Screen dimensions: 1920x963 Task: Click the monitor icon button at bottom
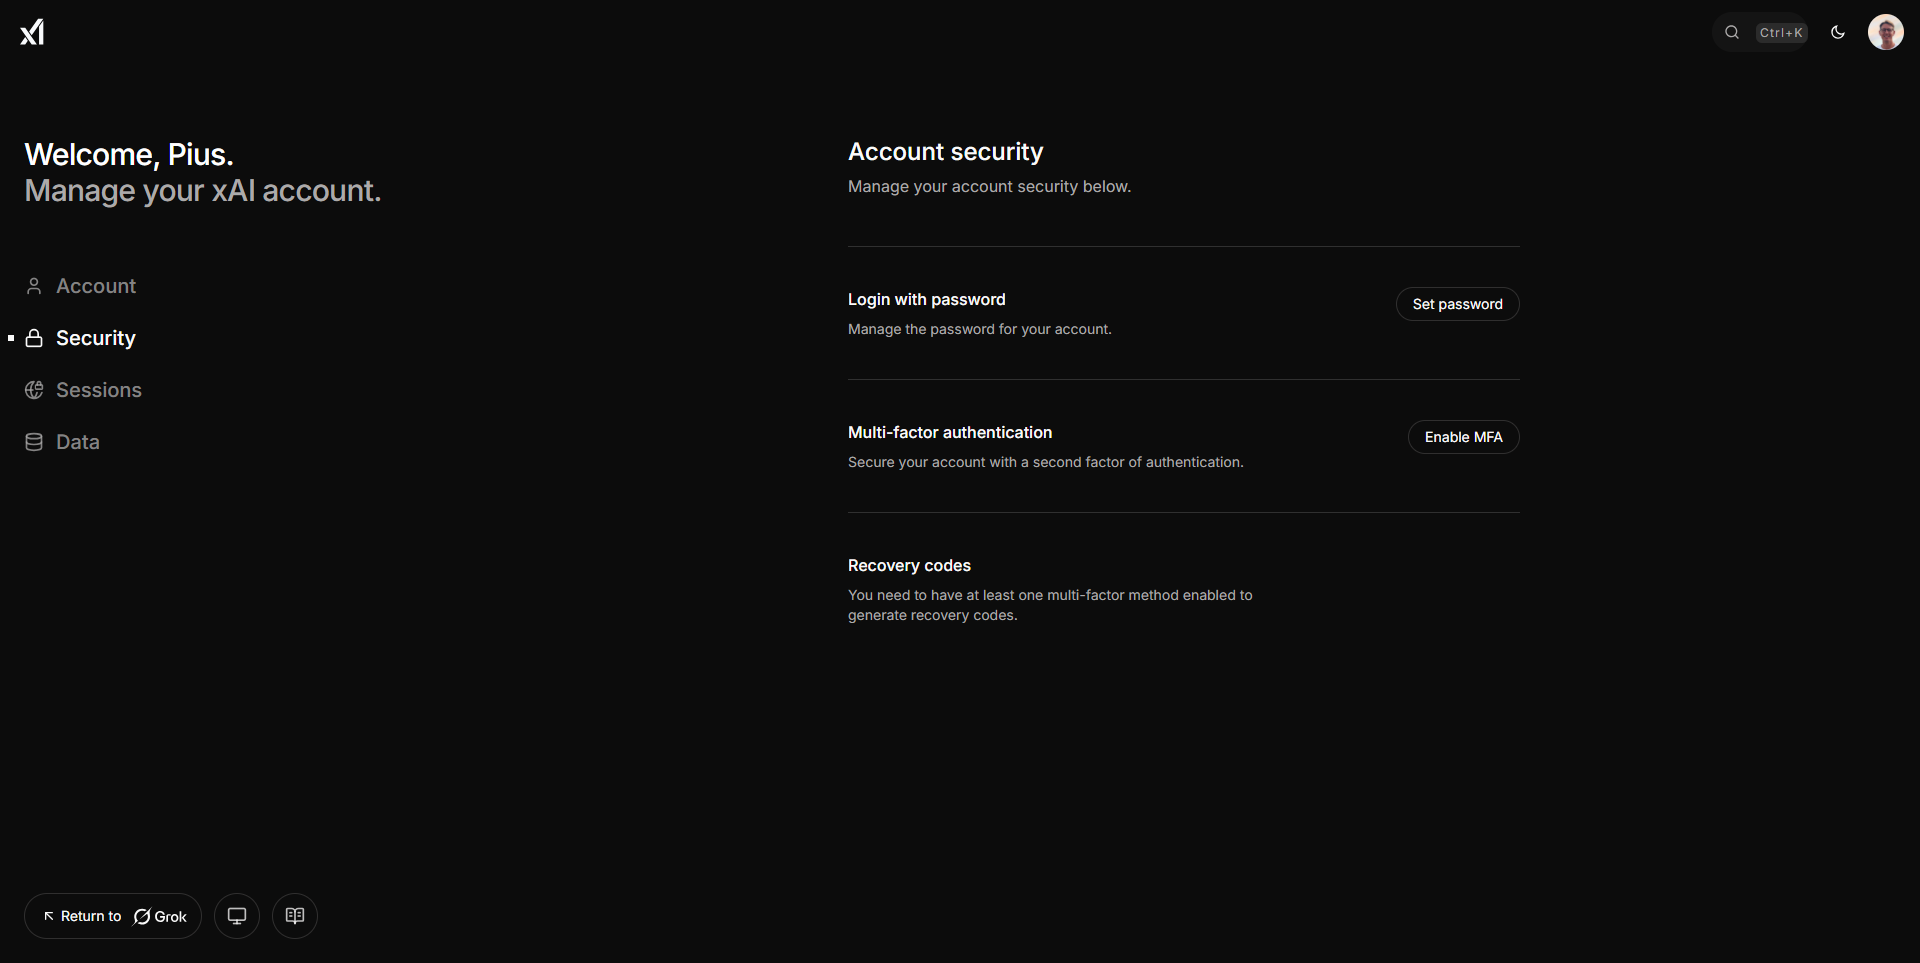pyautogui.click(x=237, y=916)
